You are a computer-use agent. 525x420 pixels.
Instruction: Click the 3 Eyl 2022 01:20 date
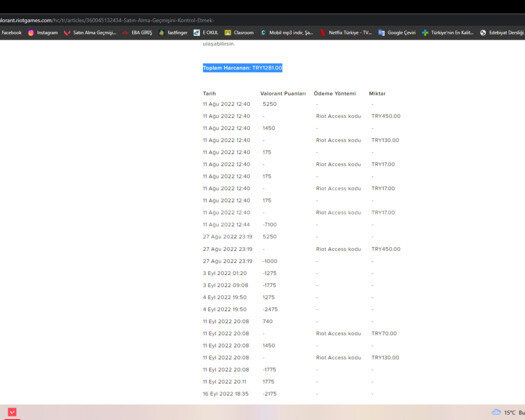(225, 273)
